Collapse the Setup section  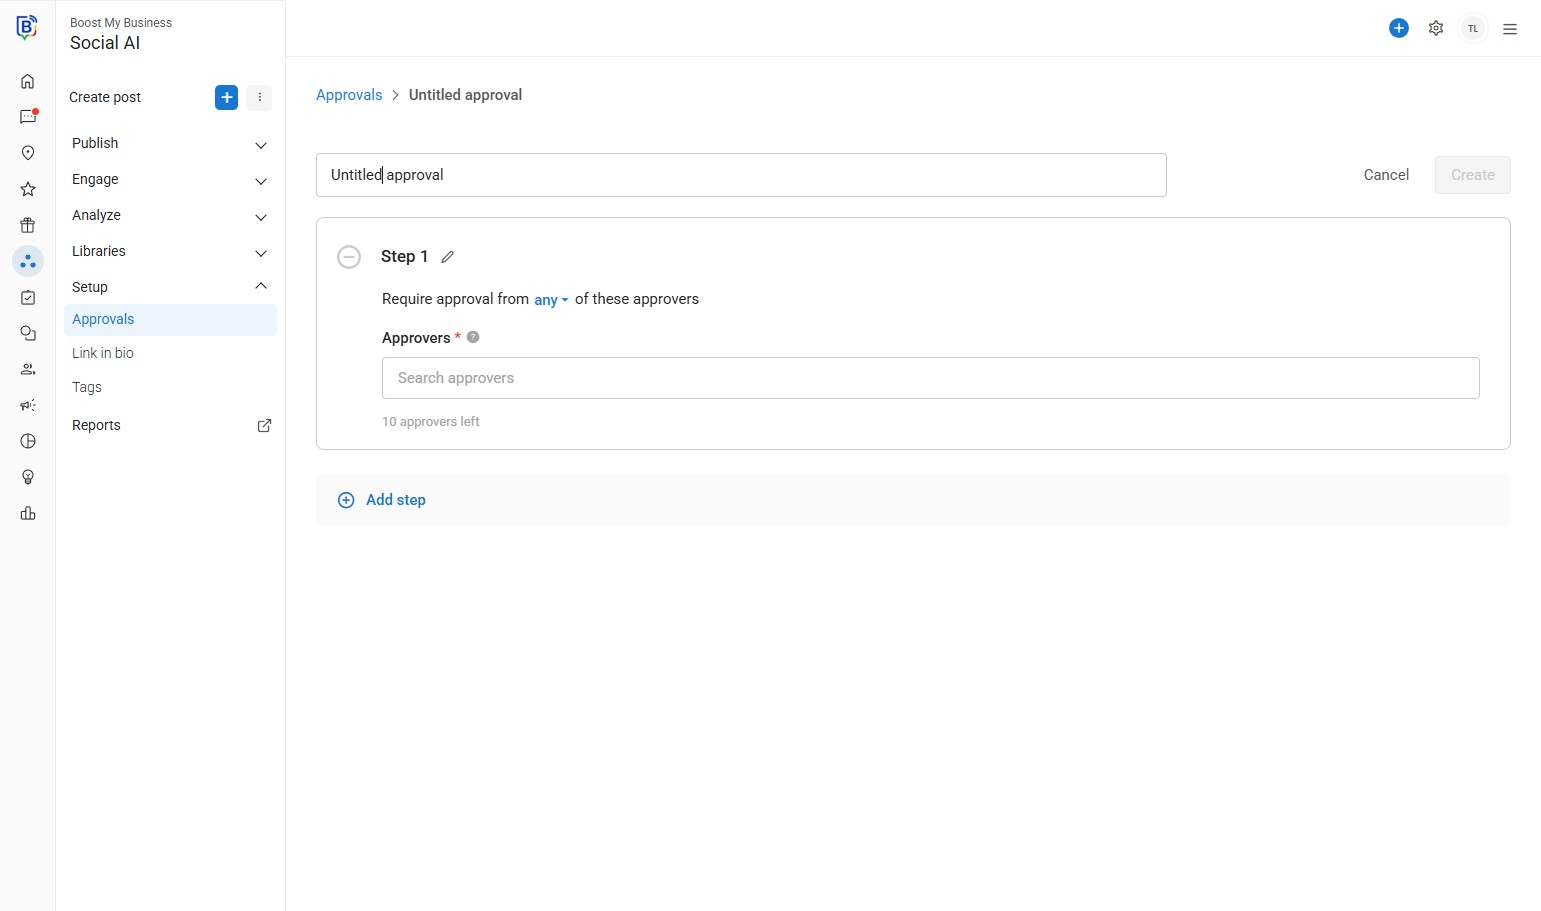click(x=260, y=287)
